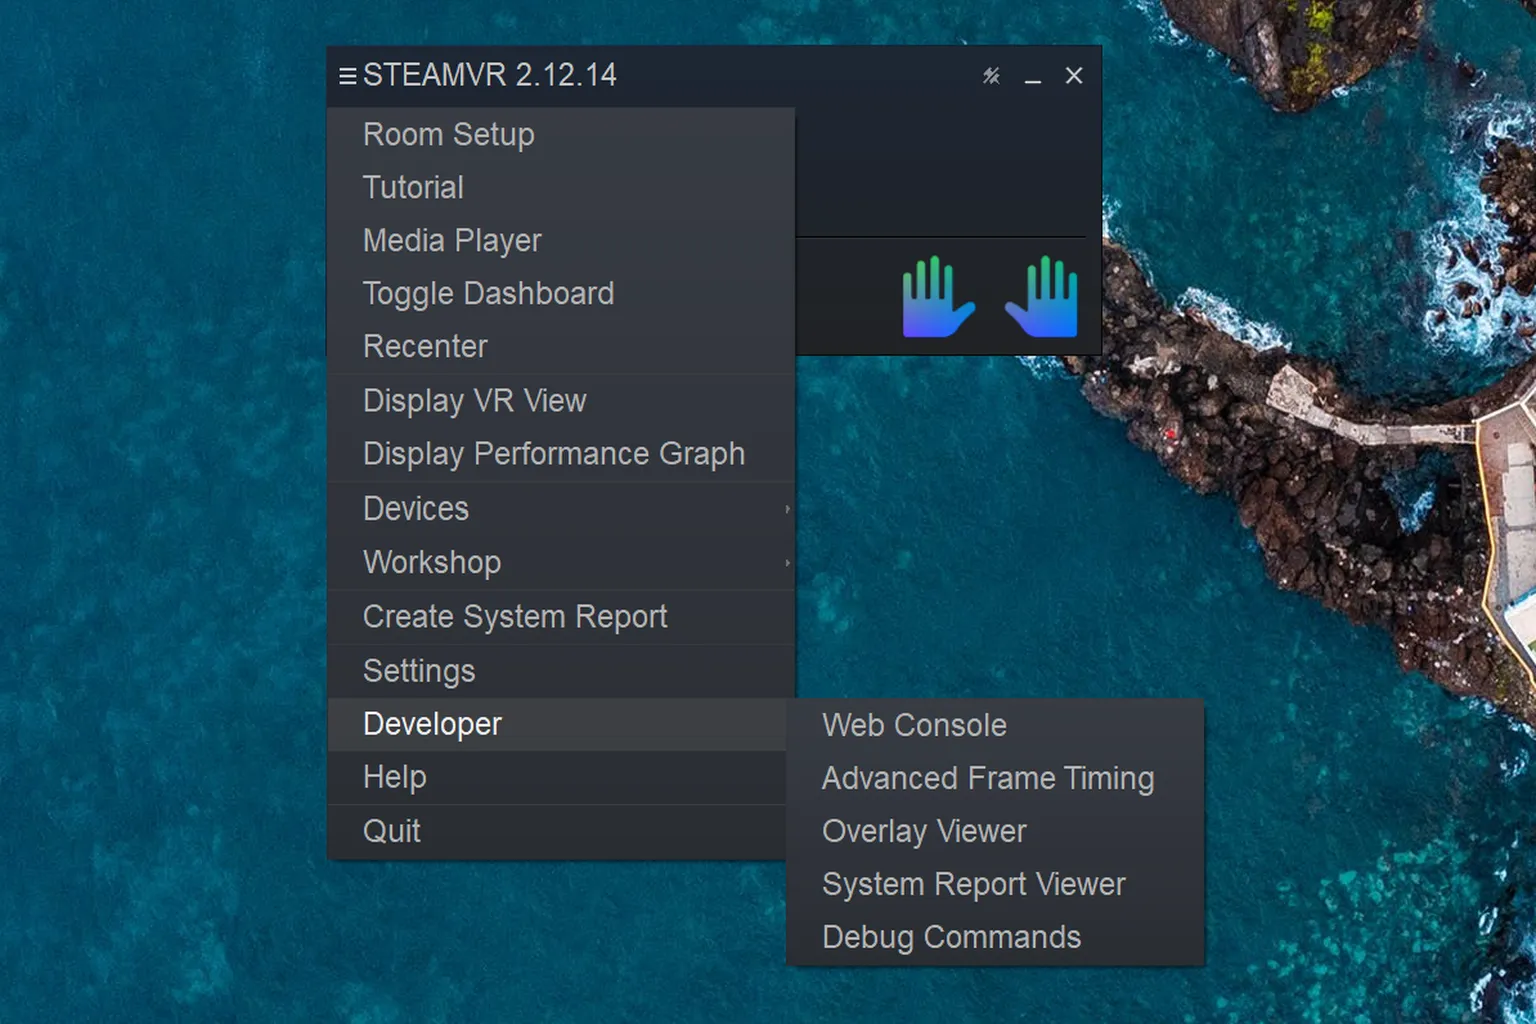The image size is (1536, 1024).
Task: Launch Media Player from menu
Action: pyautogui.click(x=561, y=240)
